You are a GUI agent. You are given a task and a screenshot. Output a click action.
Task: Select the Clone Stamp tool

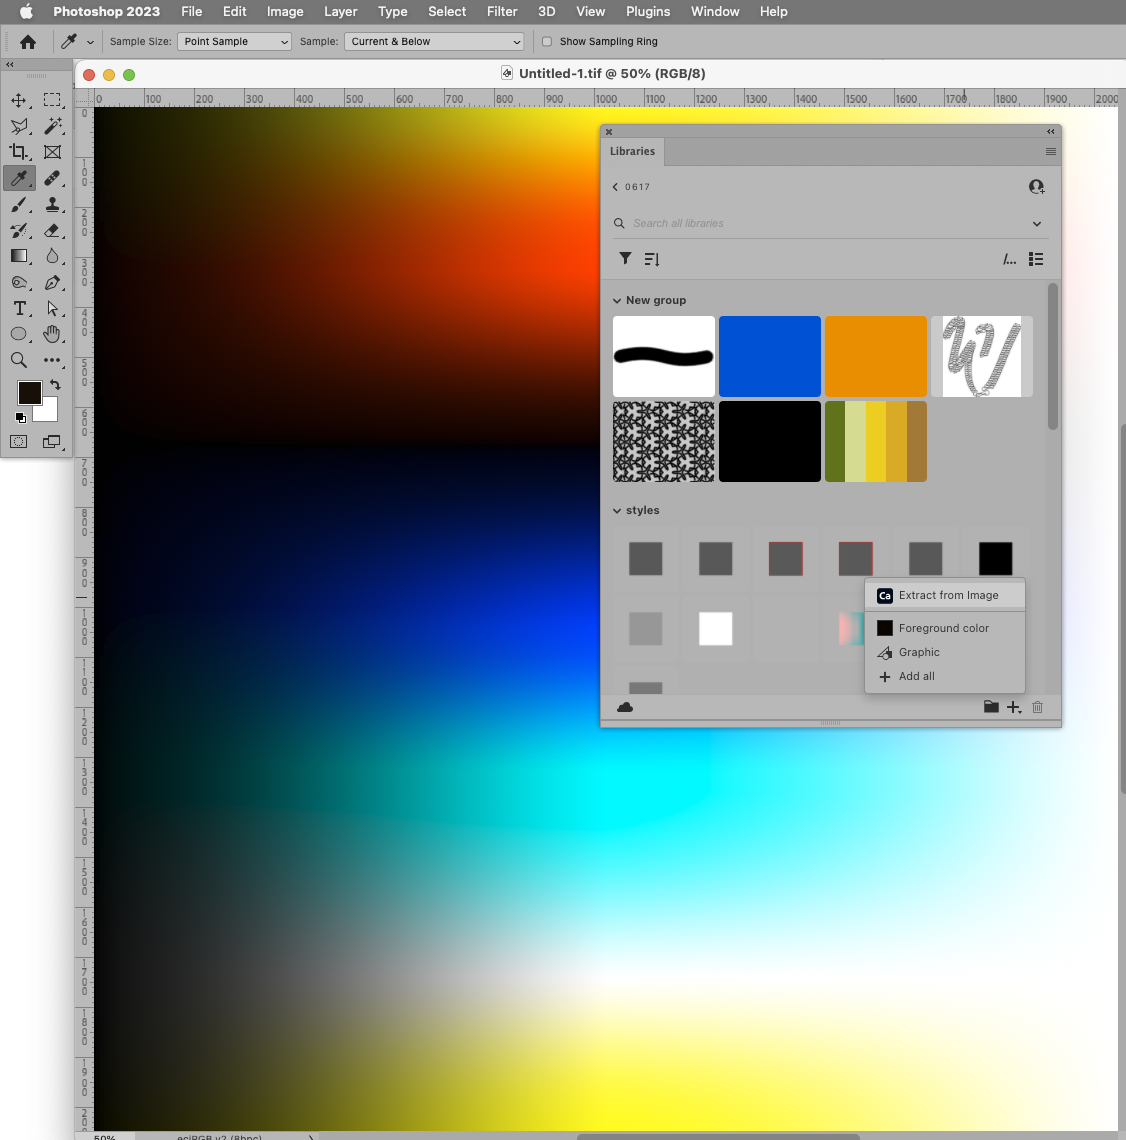tap(52, 203)
